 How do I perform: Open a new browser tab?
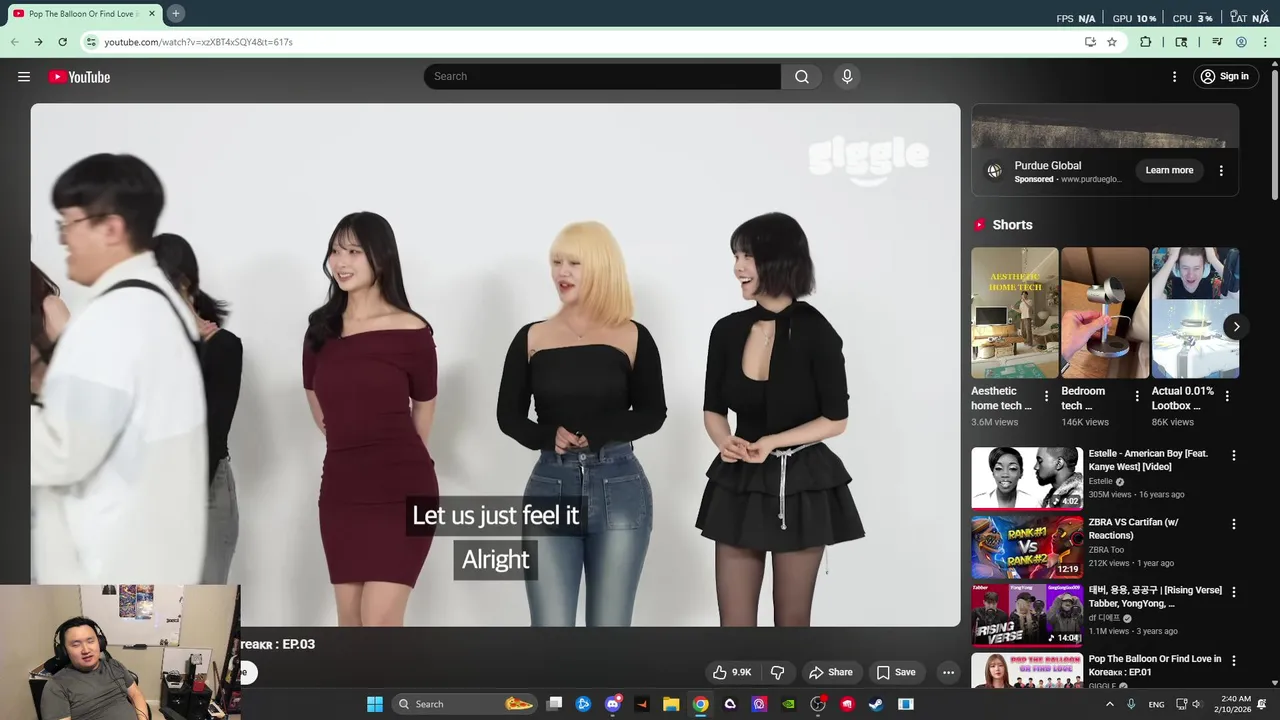pyautogui.click(x=175, y=13)
